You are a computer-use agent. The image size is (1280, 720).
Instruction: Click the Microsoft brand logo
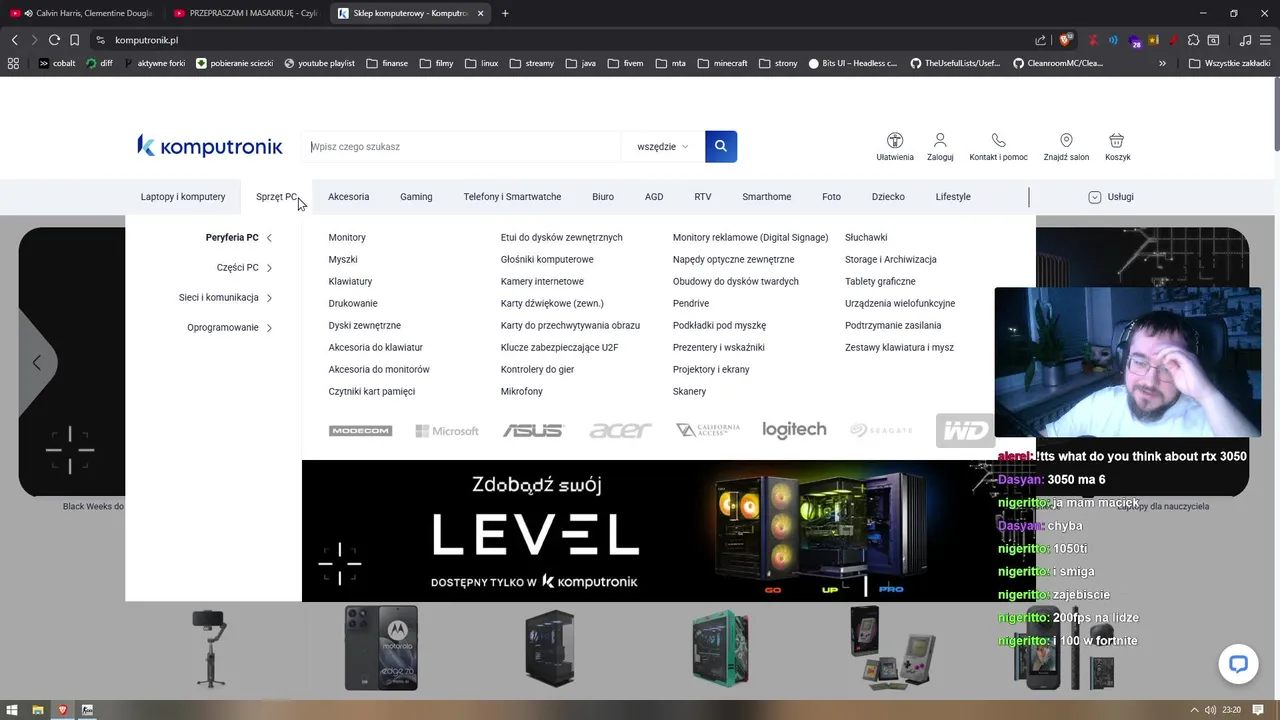tap(447, 431)
